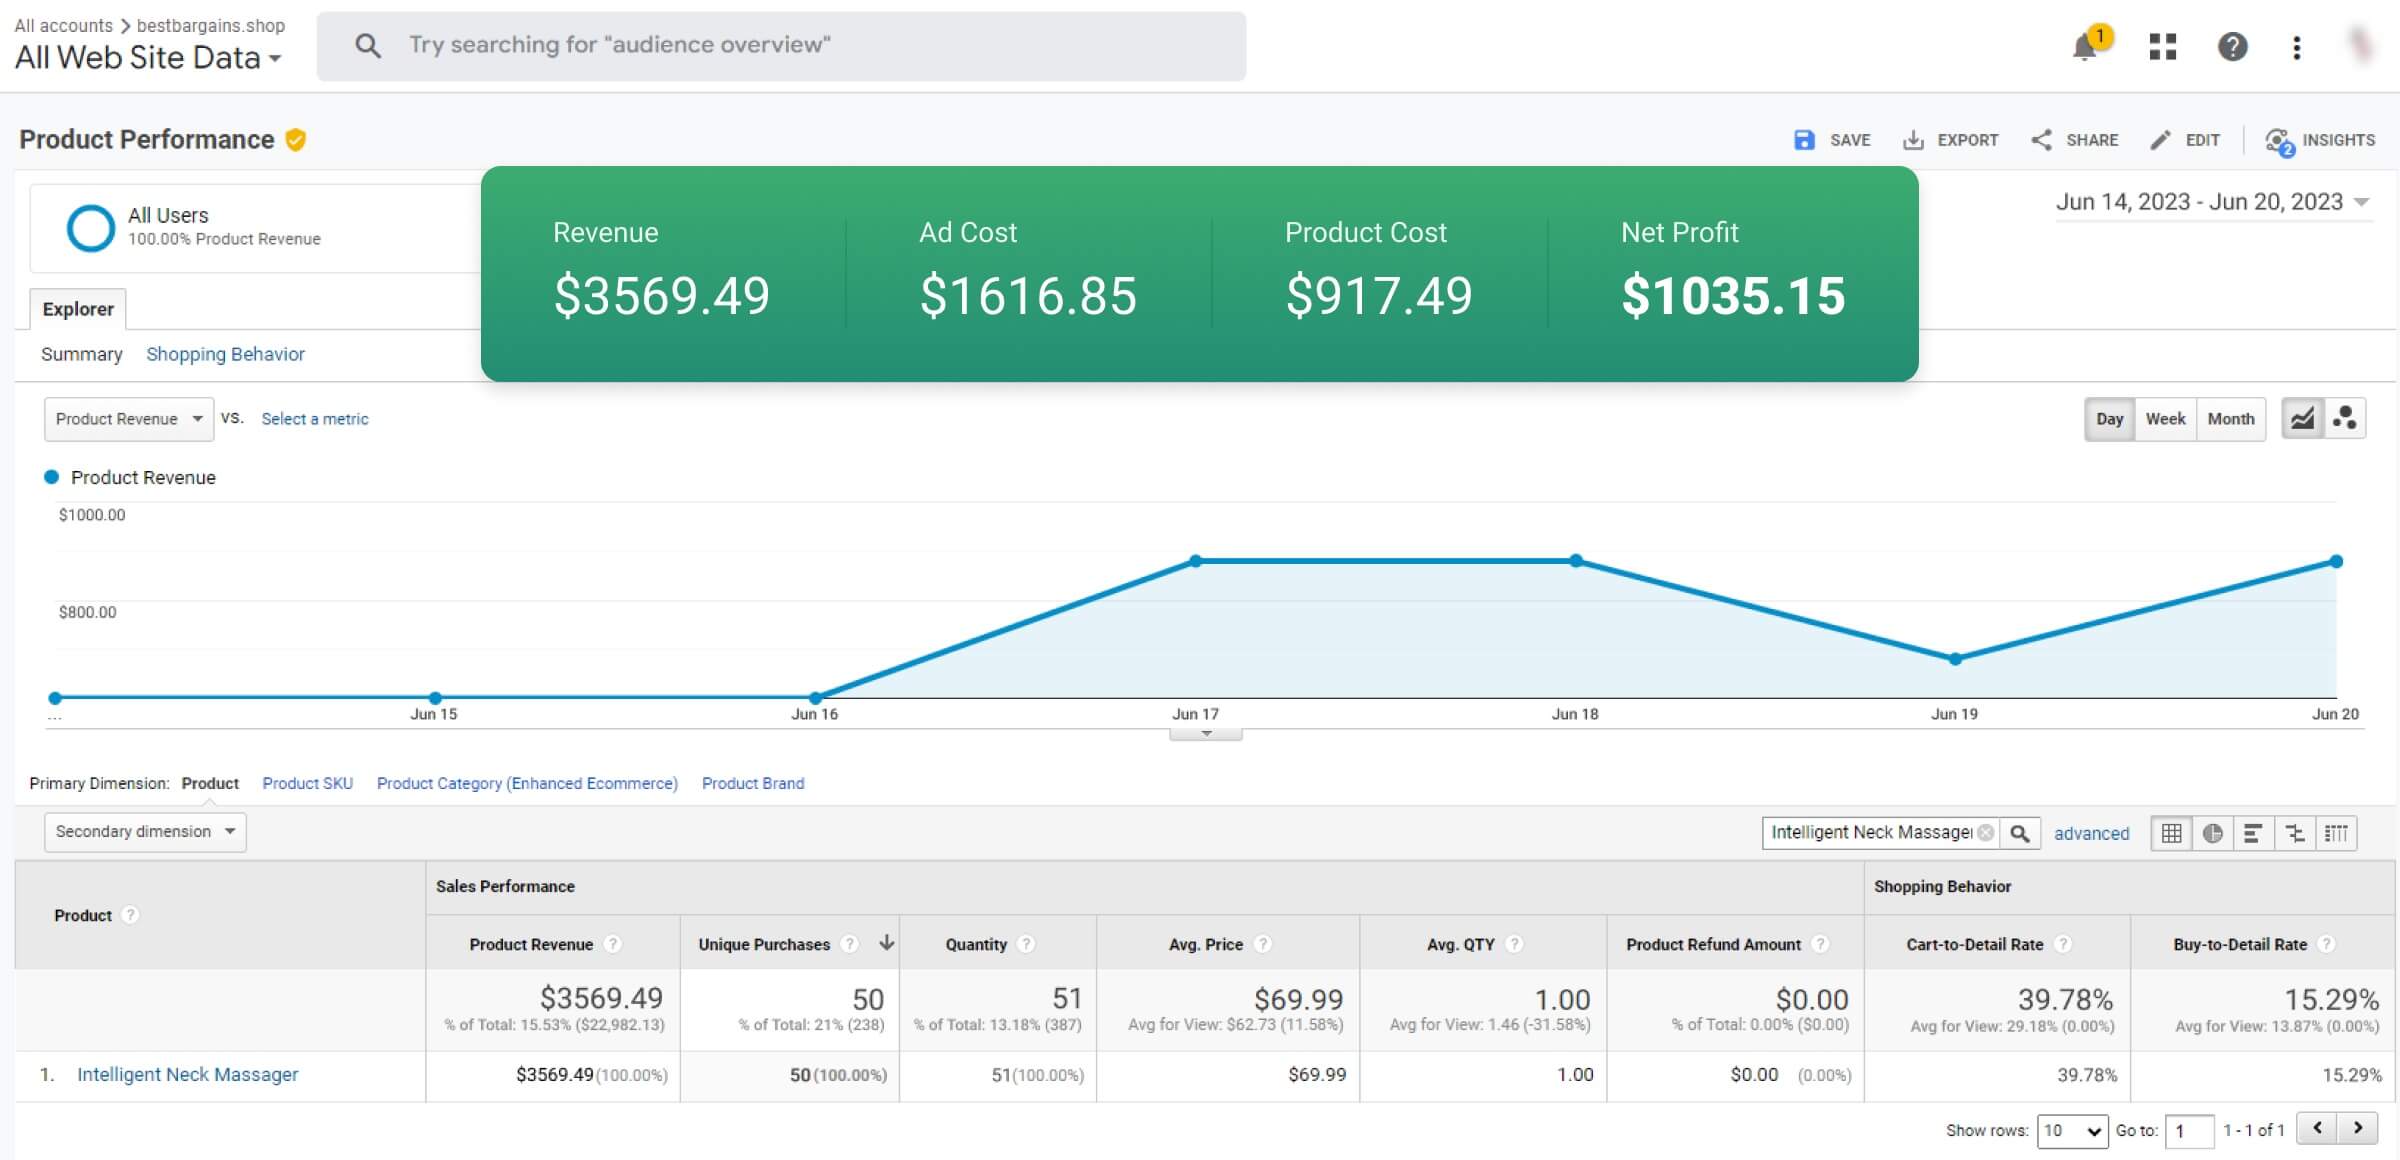
Task: Toggle chart granularity to Week
Action: pyautogui.click(x=2165, y=419)
